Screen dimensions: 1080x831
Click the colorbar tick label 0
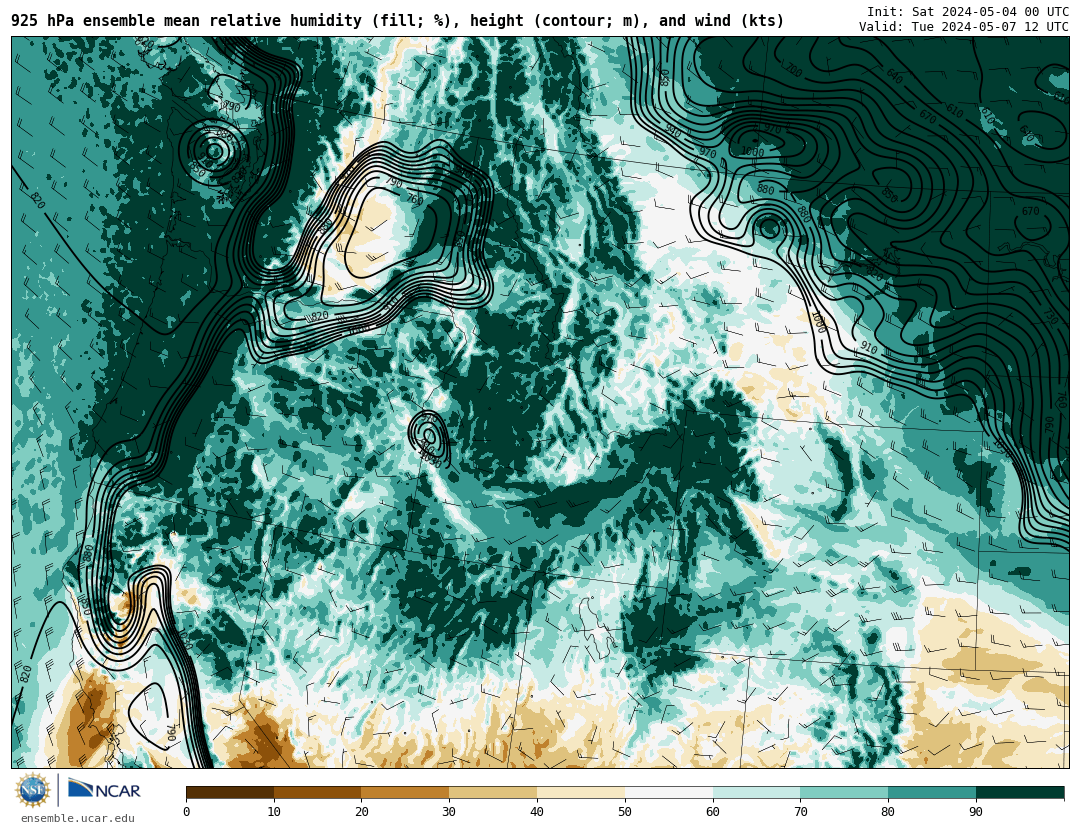pos(187,812)
